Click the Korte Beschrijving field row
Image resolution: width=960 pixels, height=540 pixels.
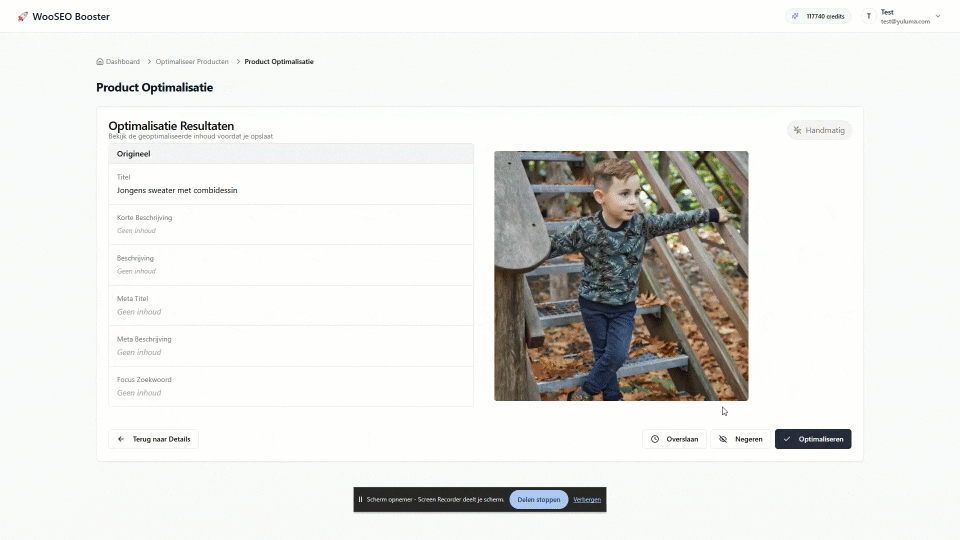pyautogui.click(x=291, y=225)
